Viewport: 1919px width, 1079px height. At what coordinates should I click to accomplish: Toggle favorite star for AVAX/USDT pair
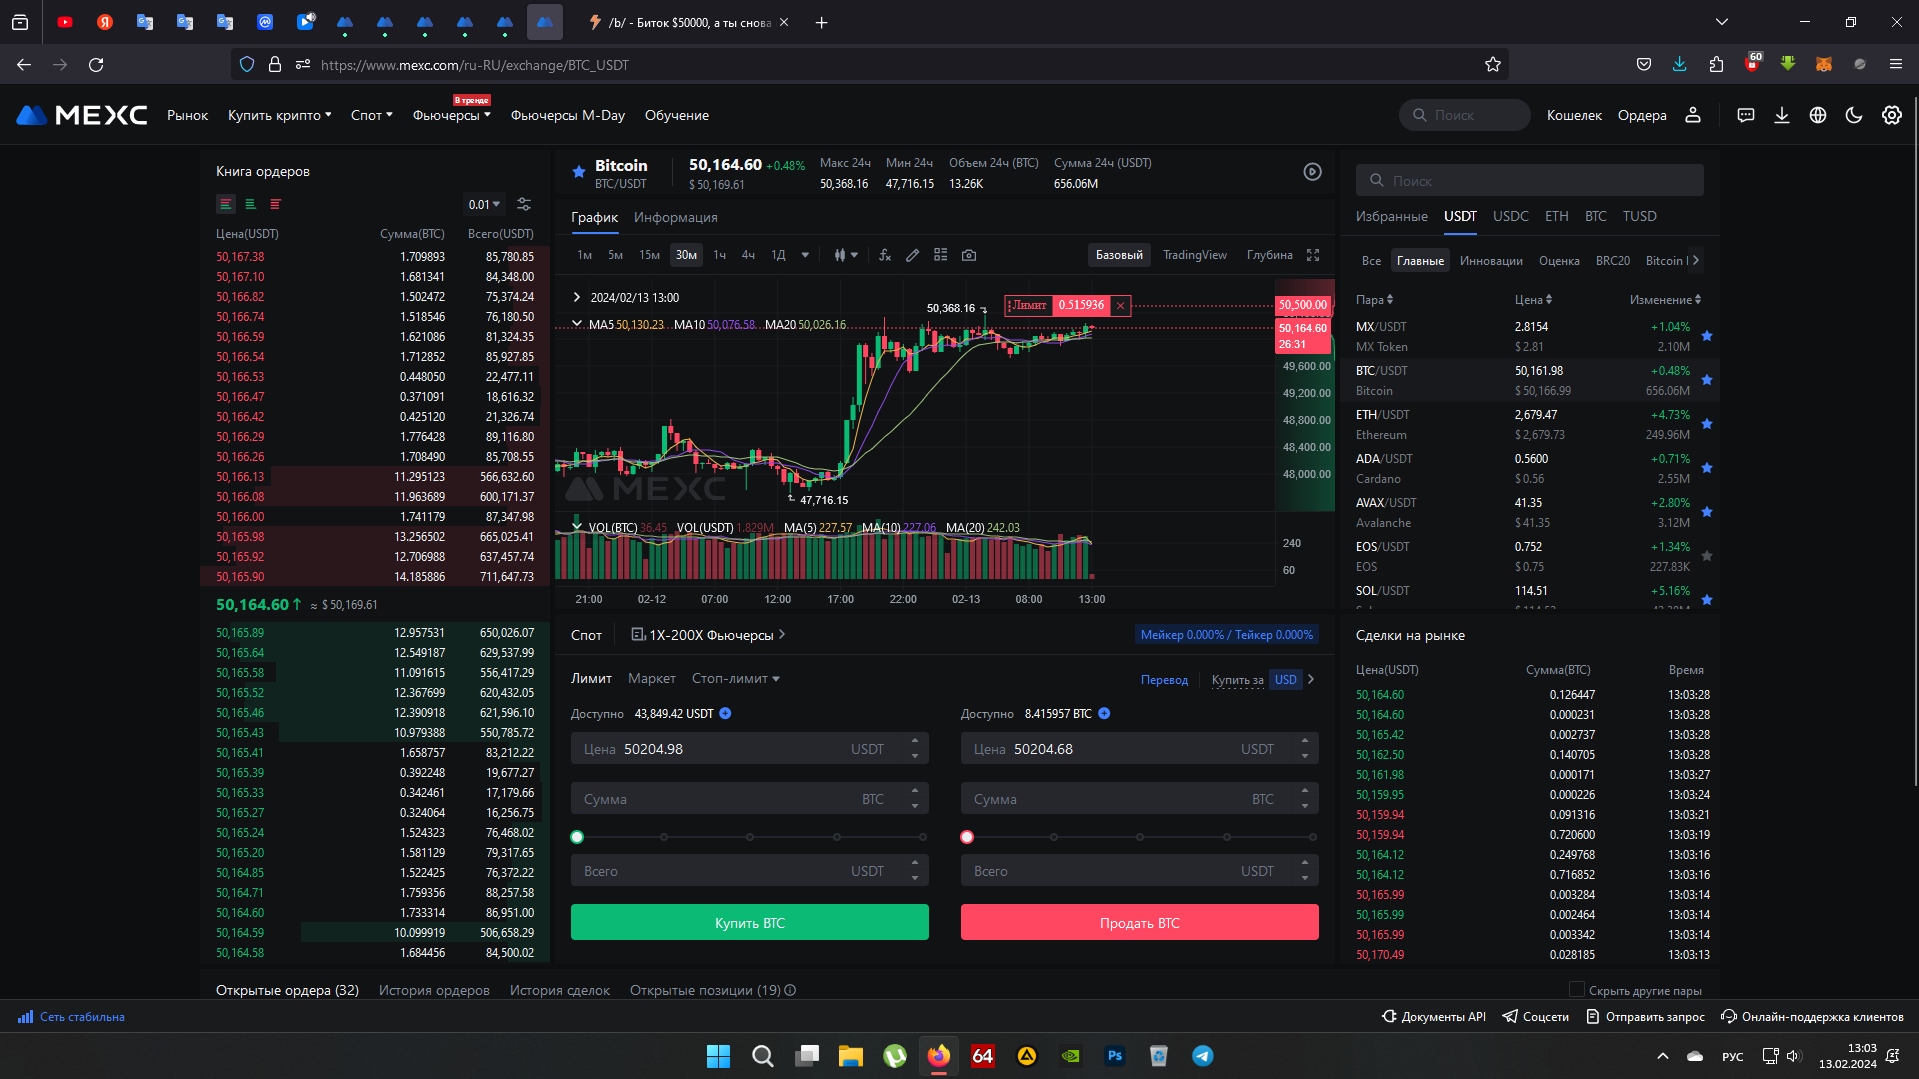coord(1707,512)
